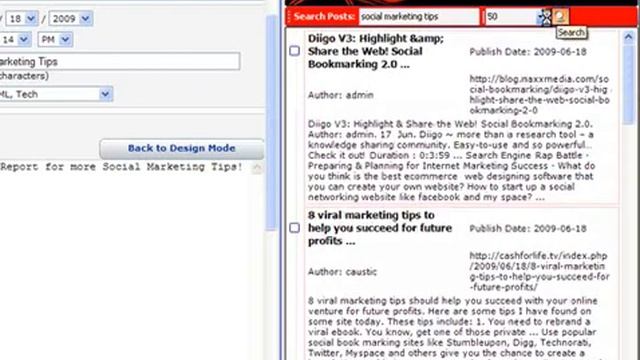
Task: Click Back to Design Mode button
Action: tap(182, 148)
